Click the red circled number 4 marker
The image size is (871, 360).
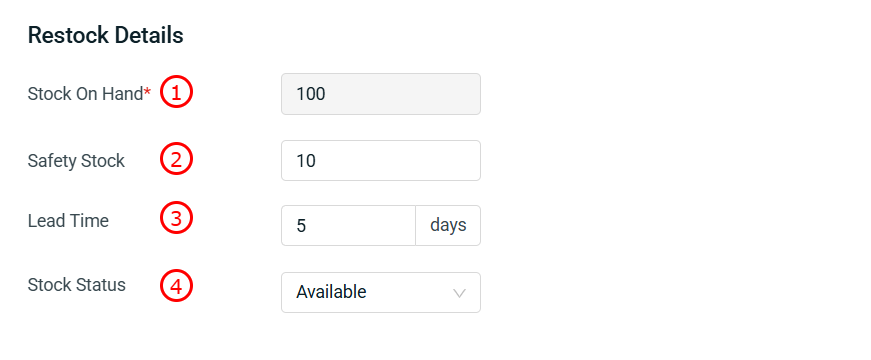[x=177, y=287]
